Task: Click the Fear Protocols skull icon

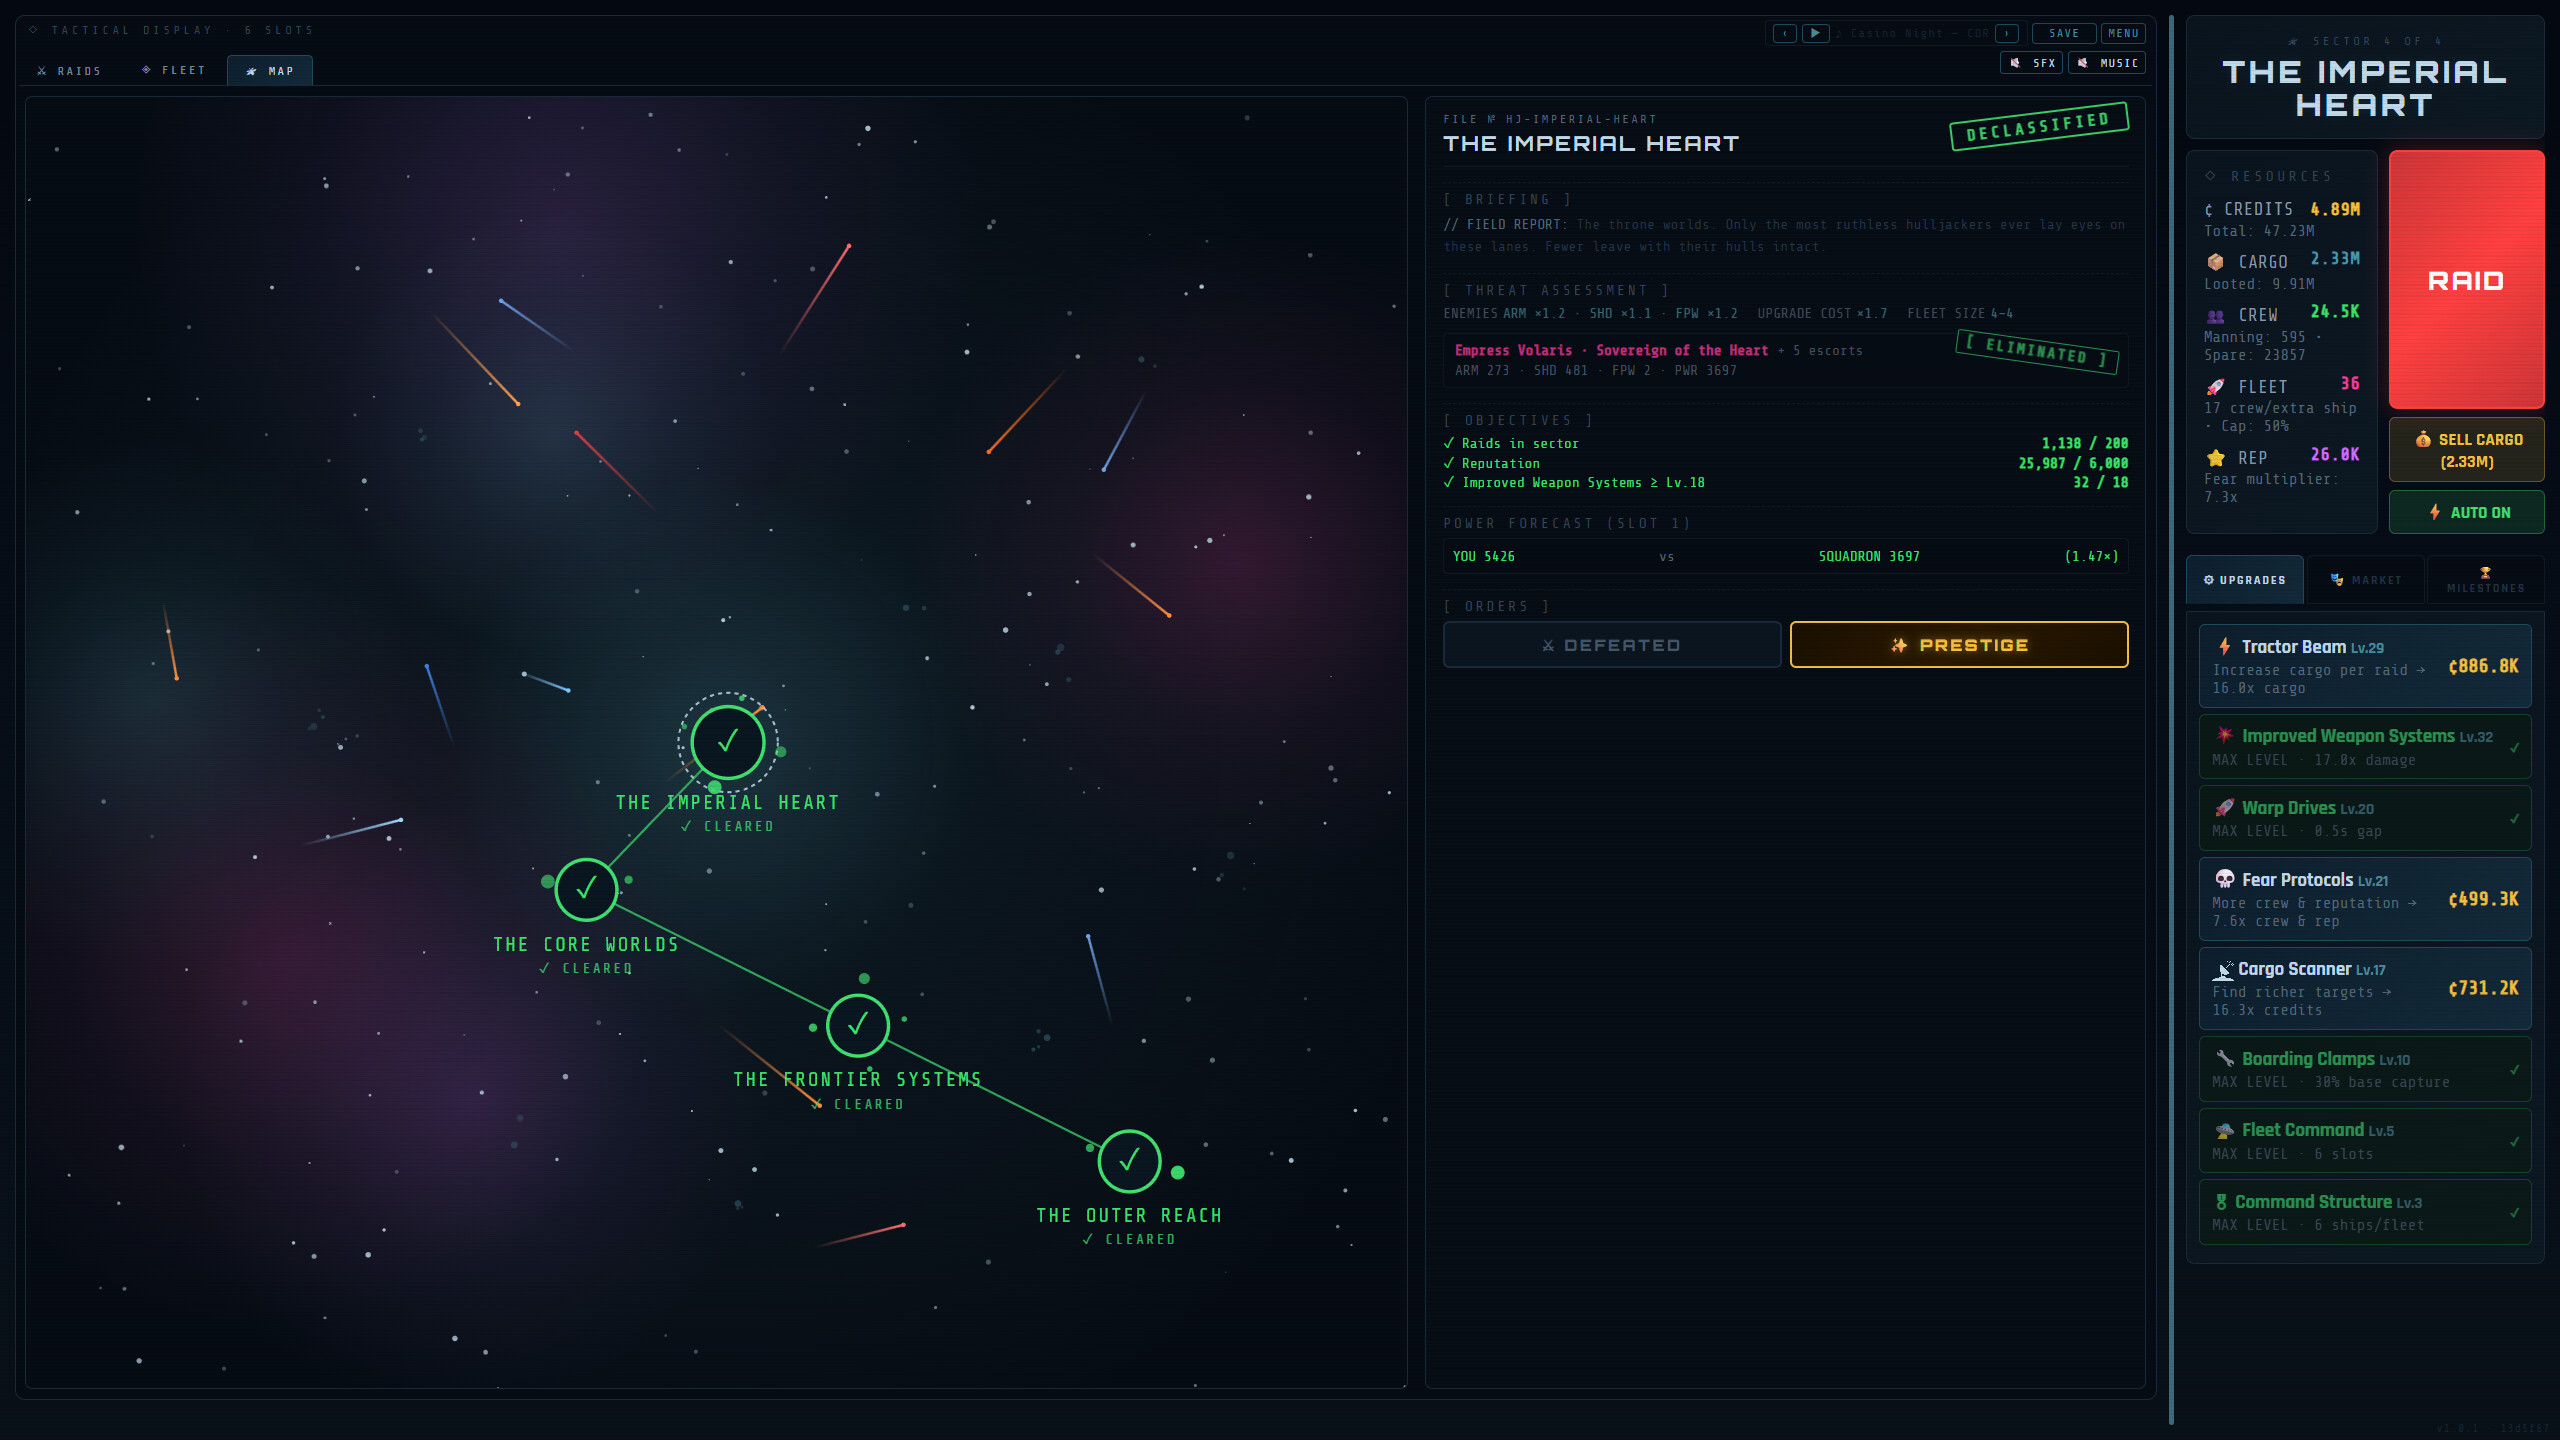Action: (x=2224, y=879)
